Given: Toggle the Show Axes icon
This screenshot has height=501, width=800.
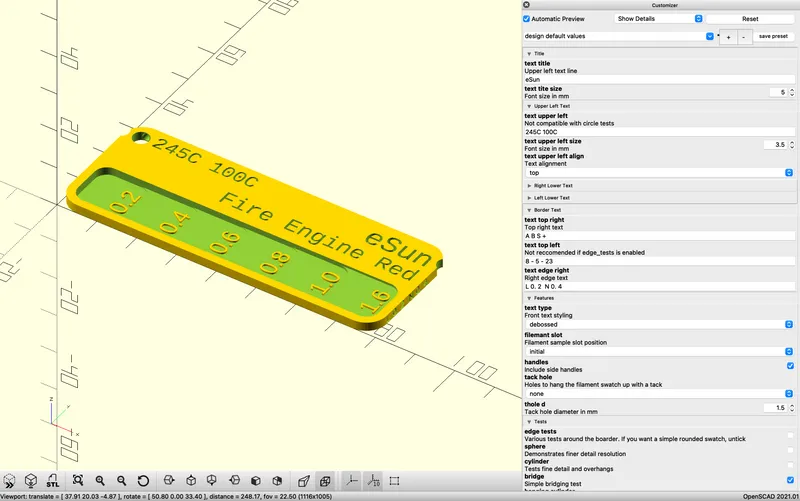Looking at the screenshot, I should (x=352, y=481).
